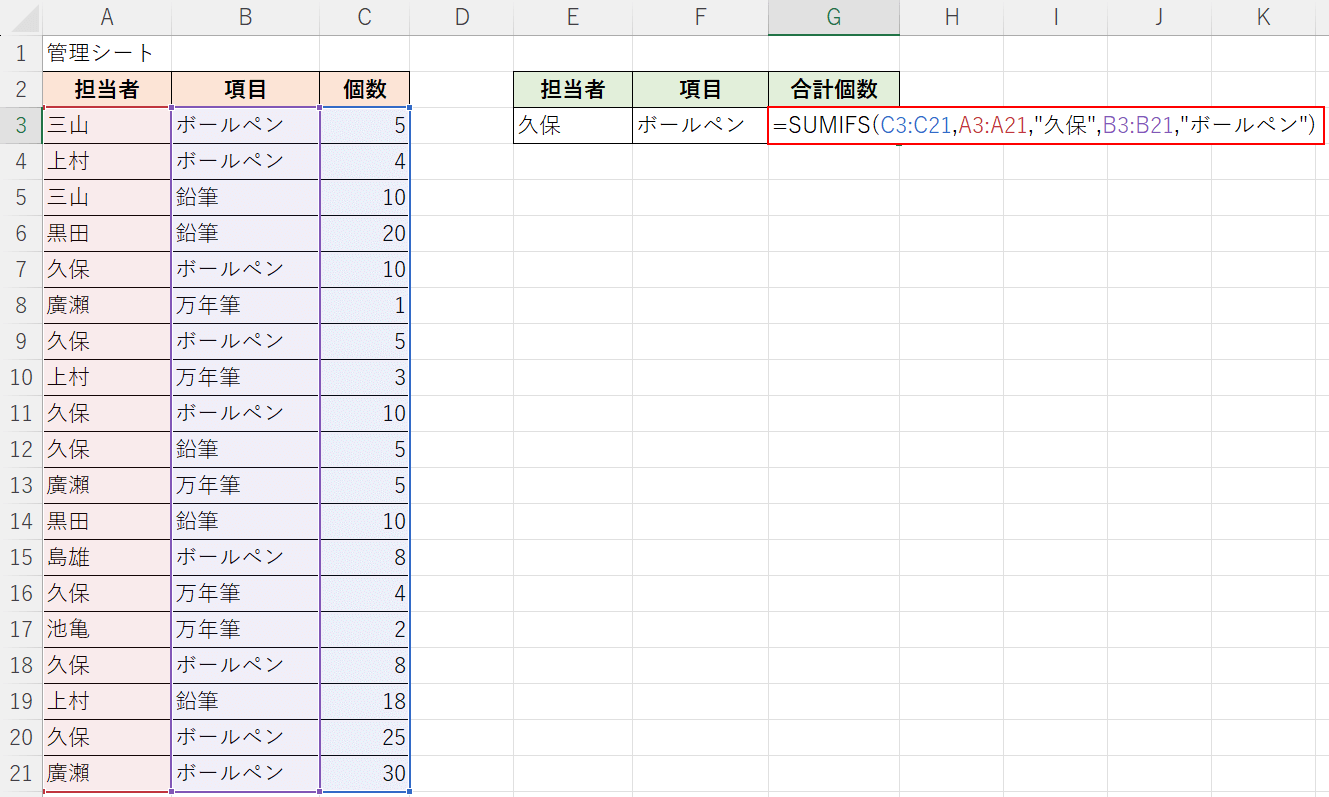Screen dimensions: 1329x797
Task: Click the 項目 header in column B
Action: pos(245,89)
